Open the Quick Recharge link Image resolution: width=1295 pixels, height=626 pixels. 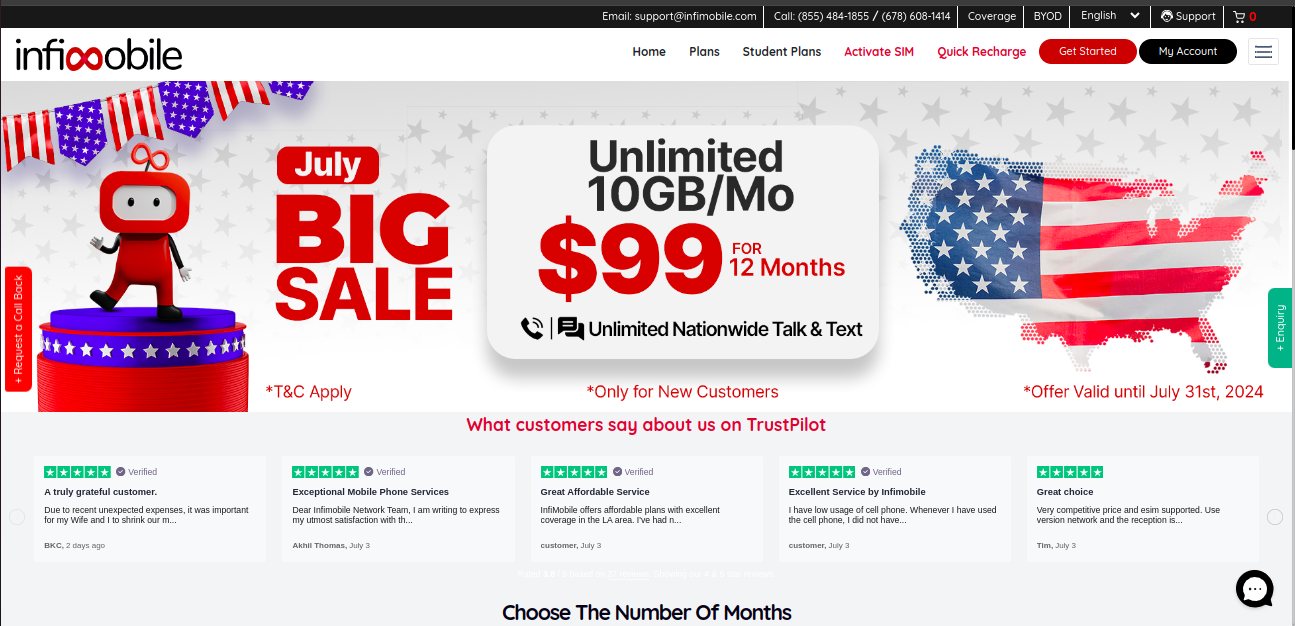(981, 52)
